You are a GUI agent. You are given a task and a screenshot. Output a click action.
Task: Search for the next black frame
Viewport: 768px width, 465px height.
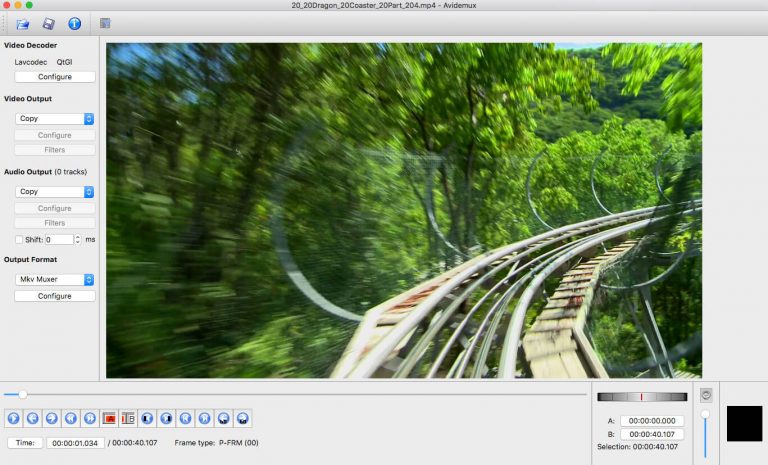(167, 418)
